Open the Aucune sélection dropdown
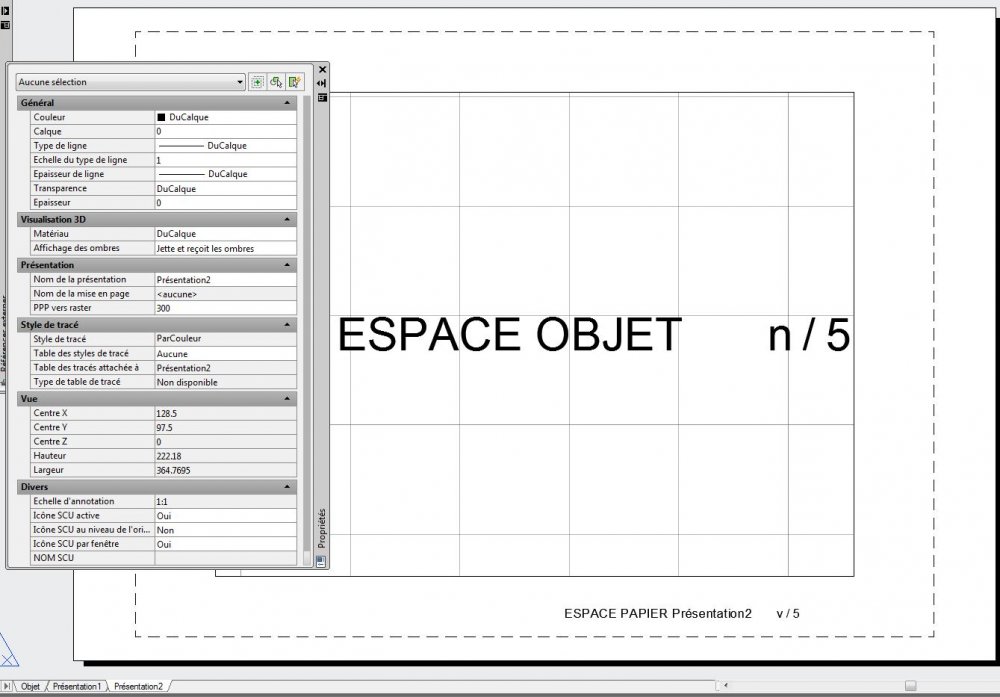Image resolution: width=1000 pixels, height=697 pixels. [x=130, y=82]
